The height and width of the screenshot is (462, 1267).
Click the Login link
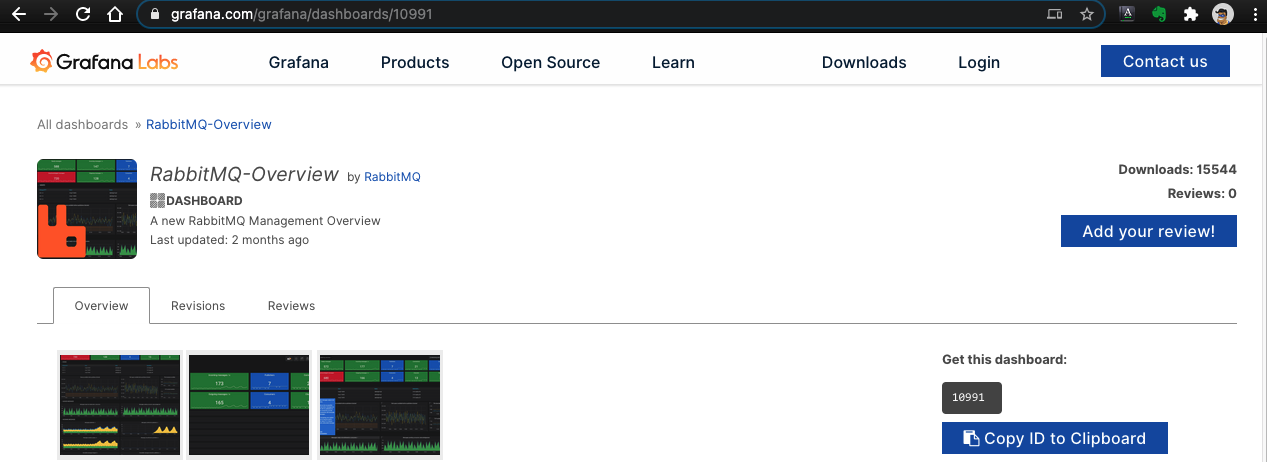979,62
